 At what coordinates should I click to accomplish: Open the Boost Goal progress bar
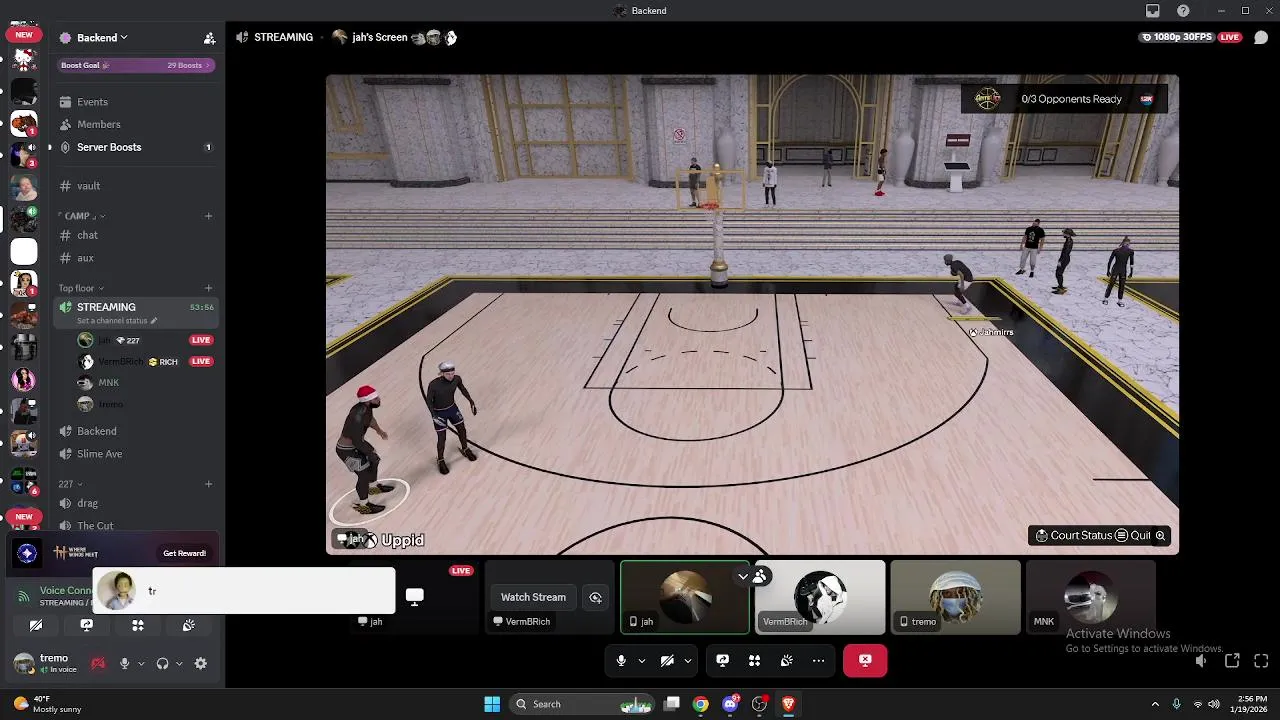click(136, 65)
